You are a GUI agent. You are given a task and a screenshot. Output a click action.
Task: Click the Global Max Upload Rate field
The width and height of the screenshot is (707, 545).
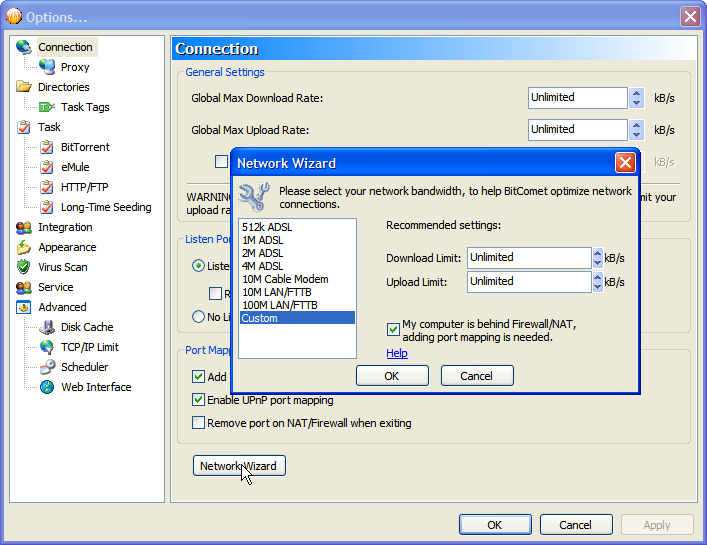click(x=578, y=130)
